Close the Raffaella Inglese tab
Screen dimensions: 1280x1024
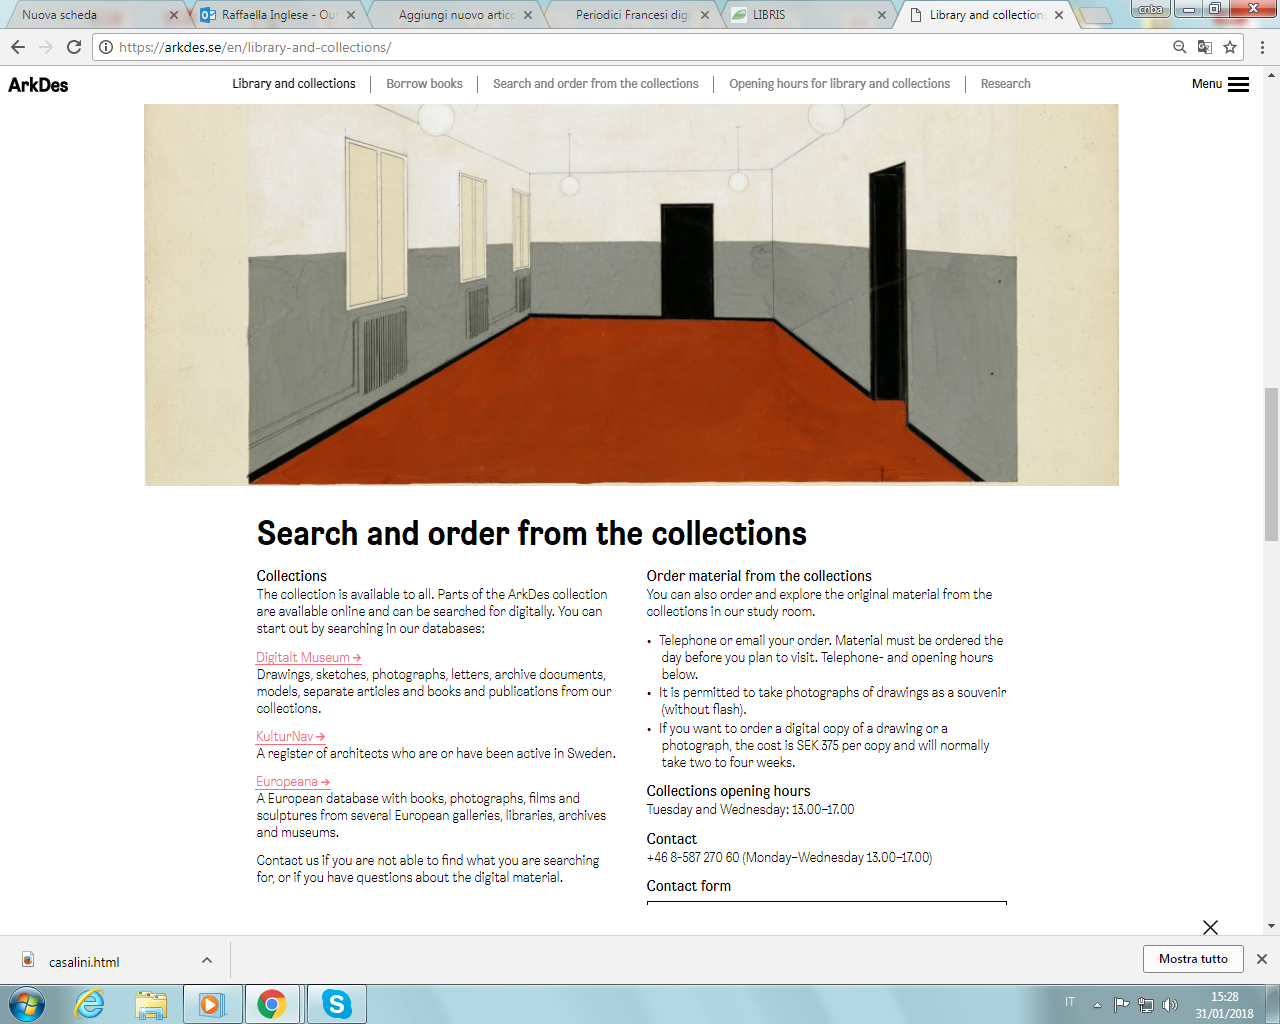(351, 15)
